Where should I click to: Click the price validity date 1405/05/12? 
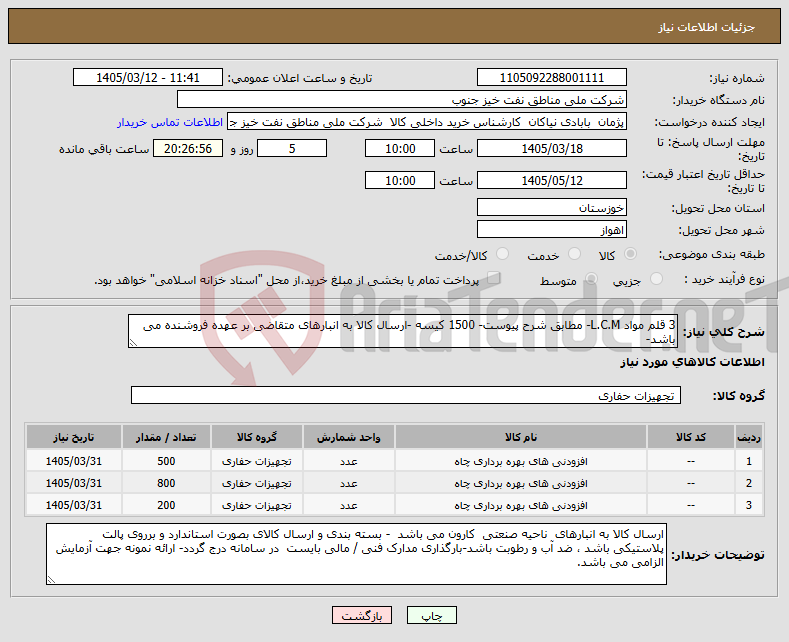point(551,180)
